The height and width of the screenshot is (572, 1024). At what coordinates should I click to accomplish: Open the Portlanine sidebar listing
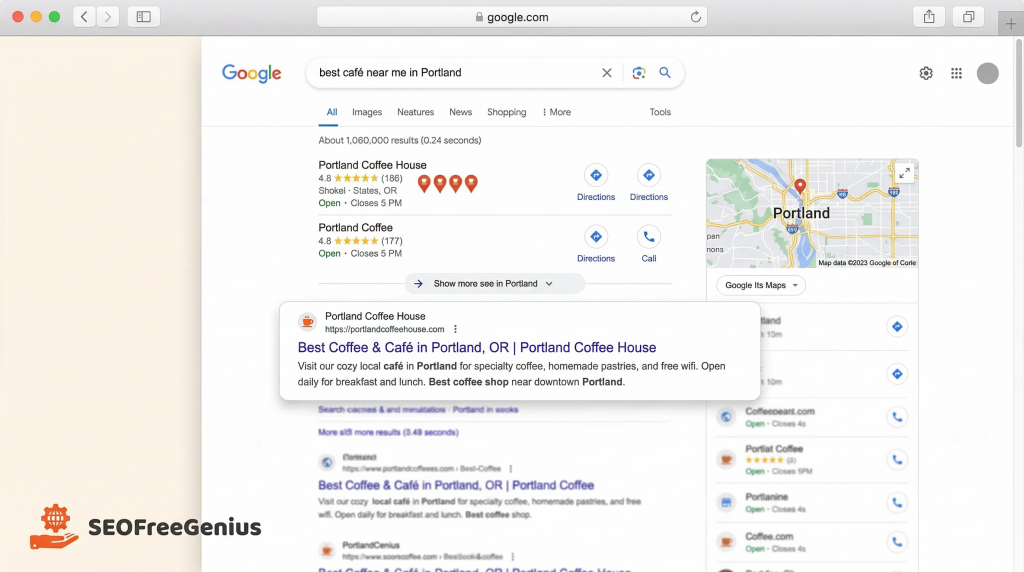(x=767, y=497)
